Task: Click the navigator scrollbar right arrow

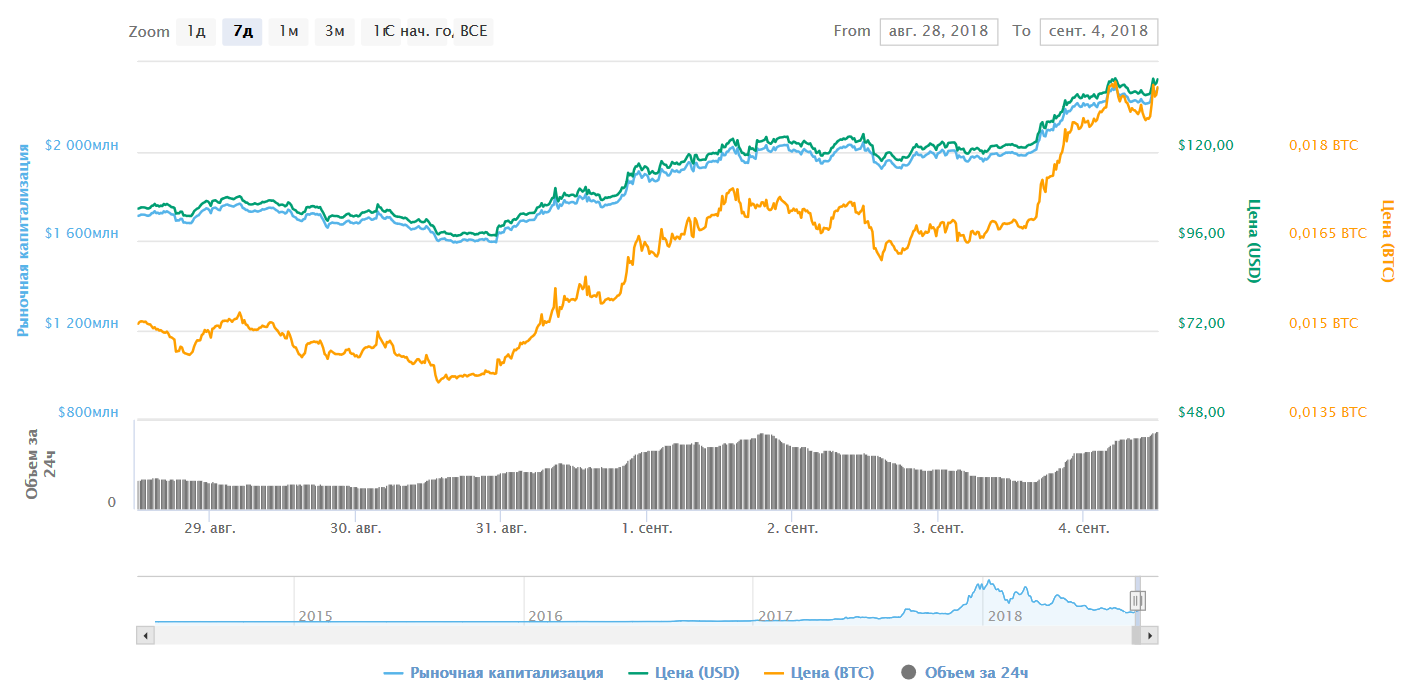Action: click(x=1150, y=635)
